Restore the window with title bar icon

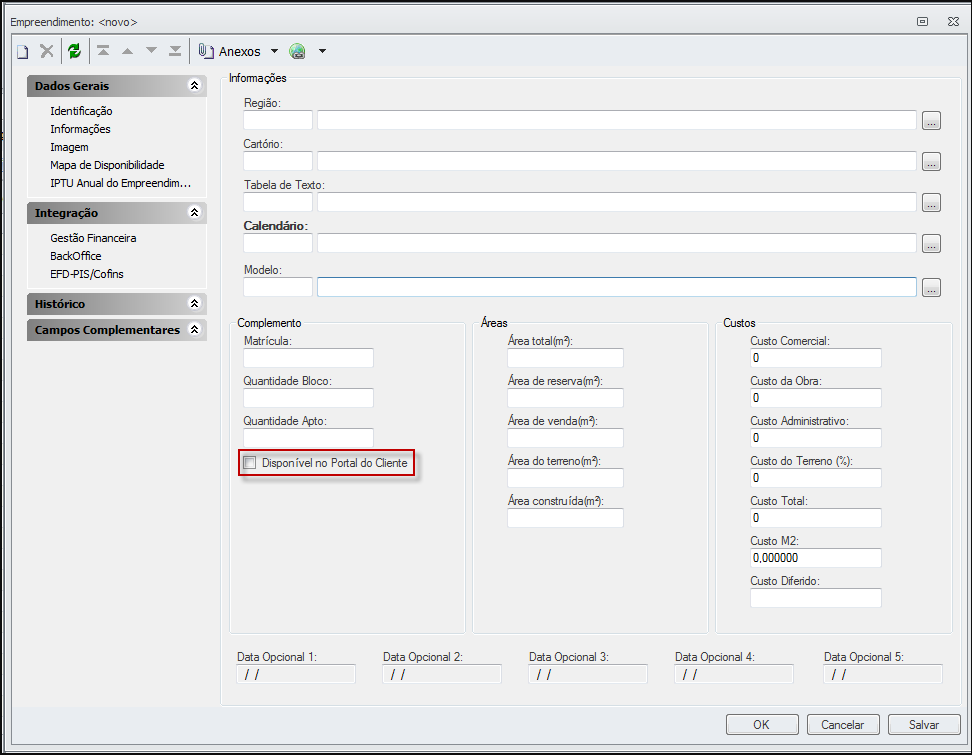point(922,22)
